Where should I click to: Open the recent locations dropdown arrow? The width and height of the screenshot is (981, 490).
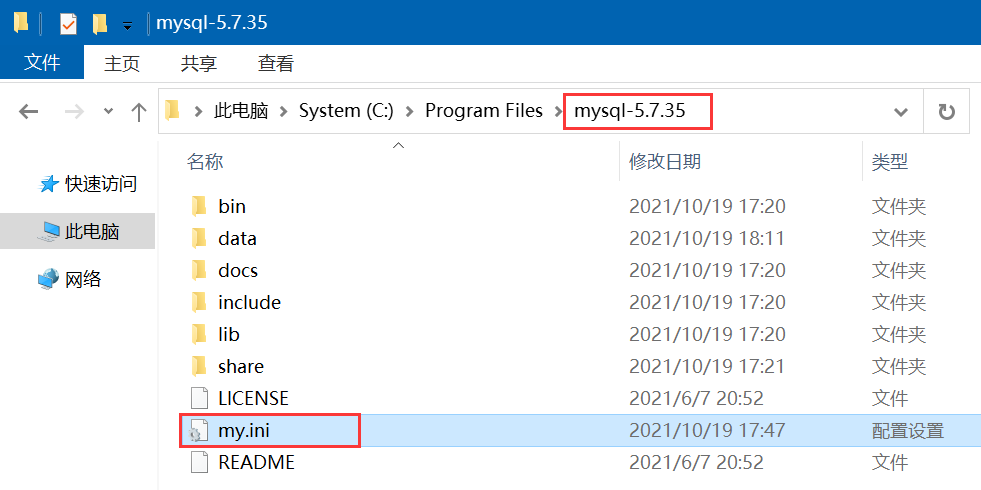(109, 111)
